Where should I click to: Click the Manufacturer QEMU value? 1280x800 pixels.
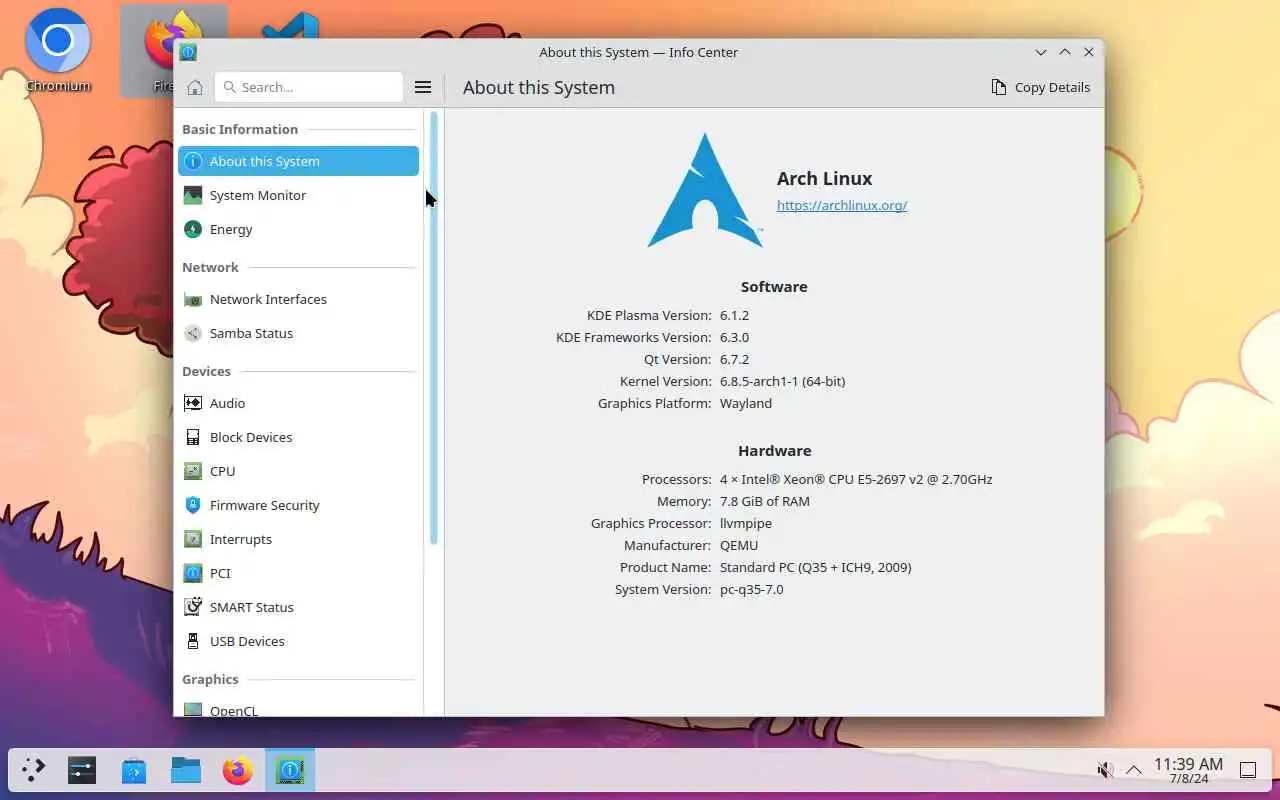point(739,545)
